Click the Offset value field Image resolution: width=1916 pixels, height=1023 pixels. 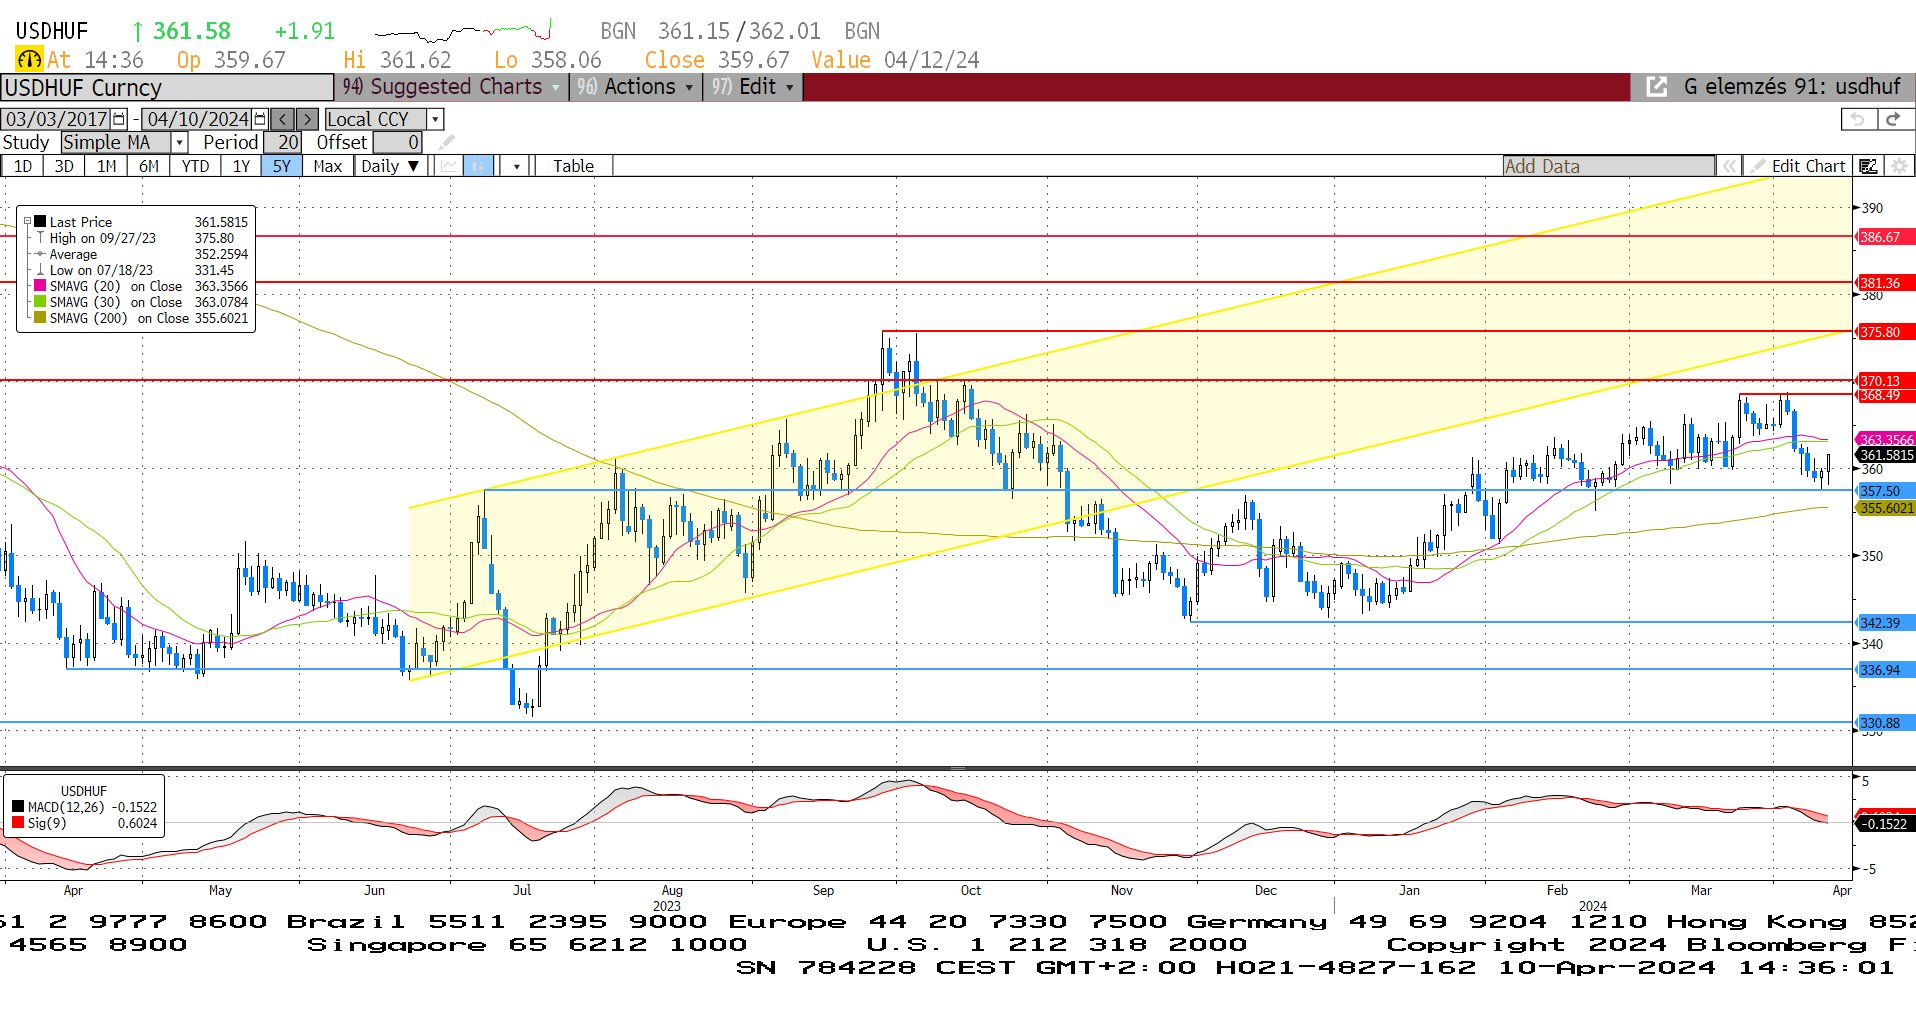398,142
